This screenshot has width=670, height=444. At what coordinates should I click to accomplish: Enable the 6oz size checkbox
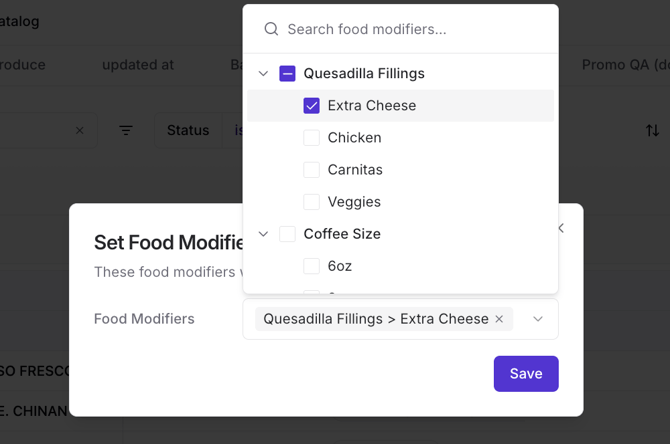[x=312, y=265]
